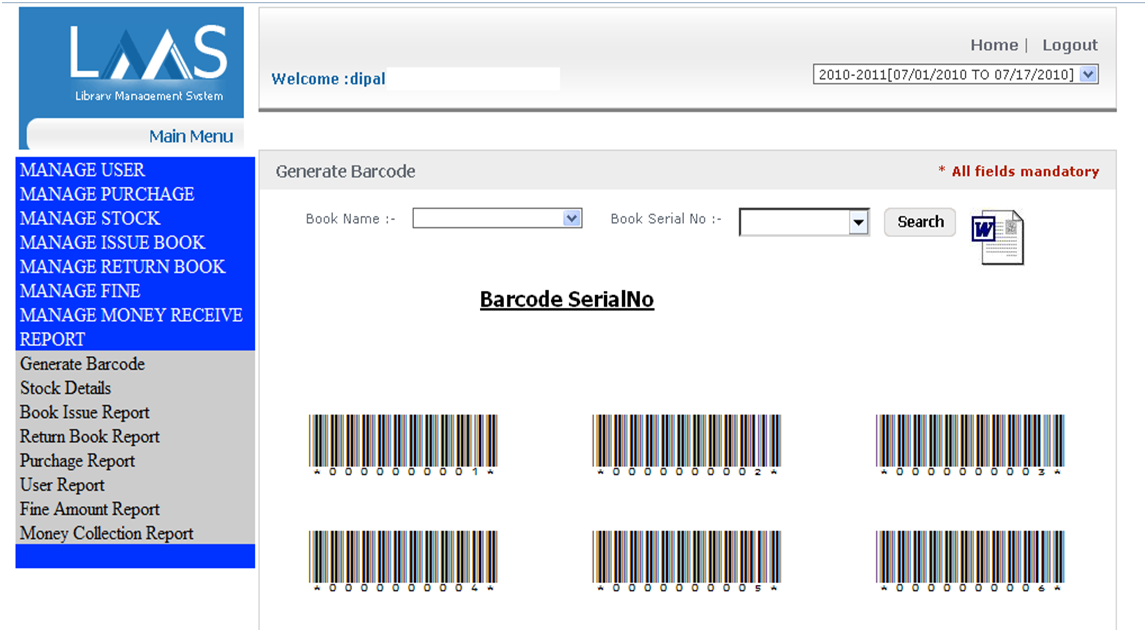Open the Return Book Report
Screen dimensions: 1147x632
(x=89, y=436)
